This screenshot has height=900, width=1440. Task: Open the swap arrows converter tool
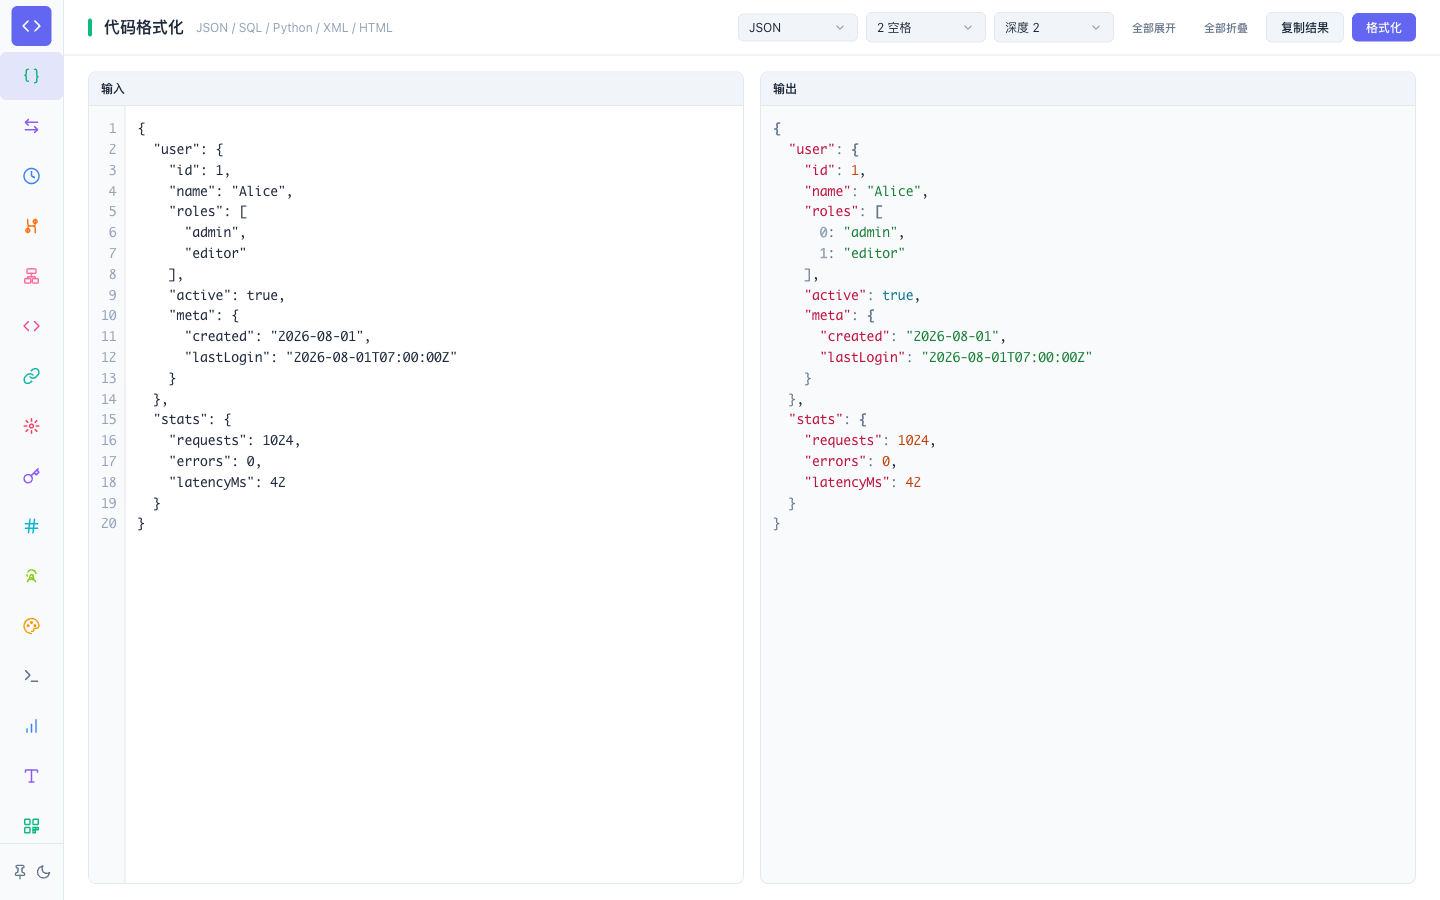click(31, 126)
